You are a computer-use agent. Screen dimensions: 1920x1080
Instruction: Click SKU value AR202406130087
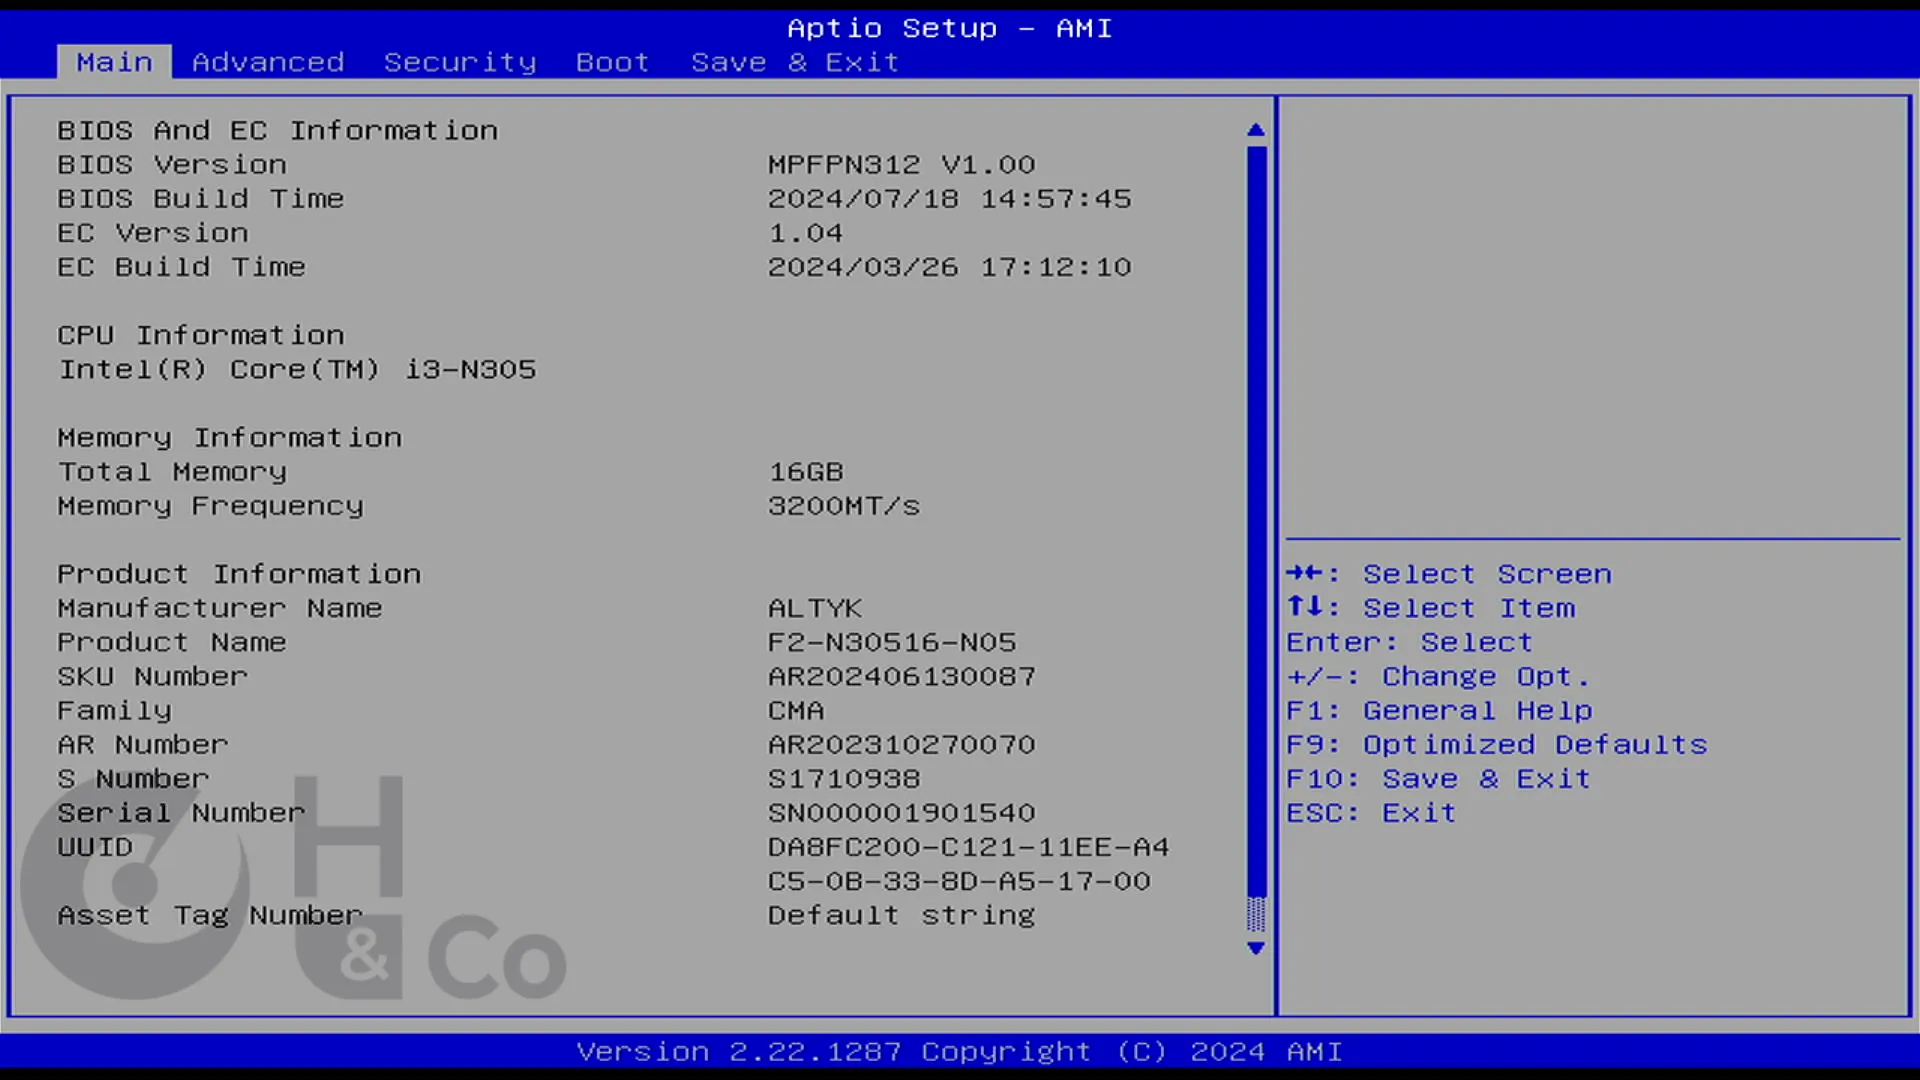(901, 676)
